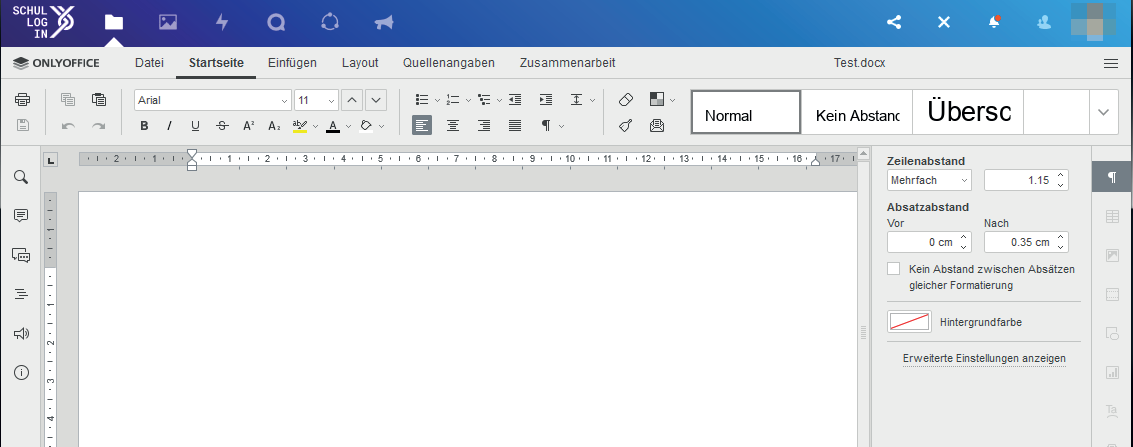Apply the Überschrift heading style

(x=968, y=112)
